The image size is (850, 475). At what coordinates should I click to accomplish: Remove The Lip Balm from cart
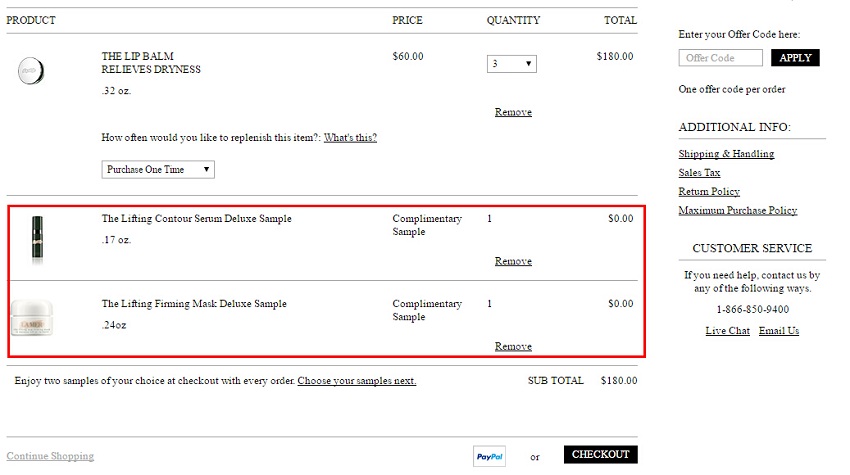[513, 112]
